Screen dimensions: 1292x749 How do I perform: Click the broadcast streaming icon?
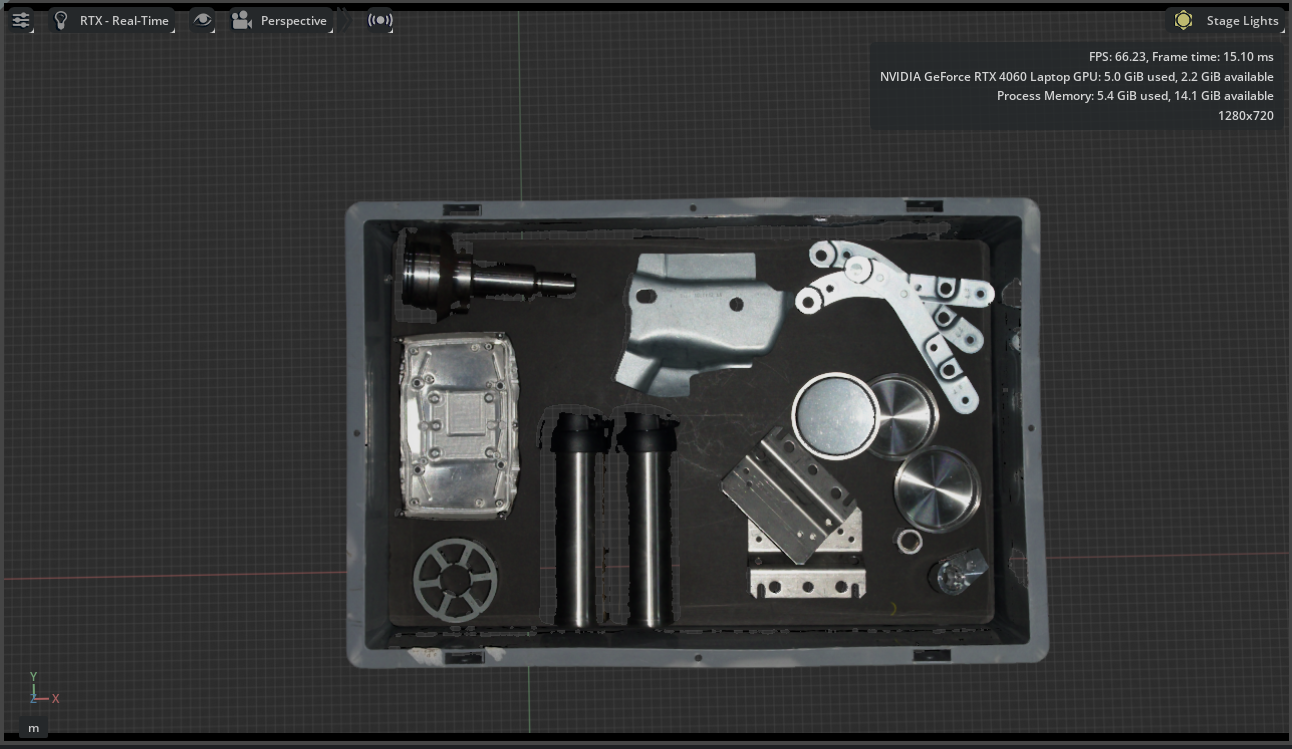coord(380,20)
